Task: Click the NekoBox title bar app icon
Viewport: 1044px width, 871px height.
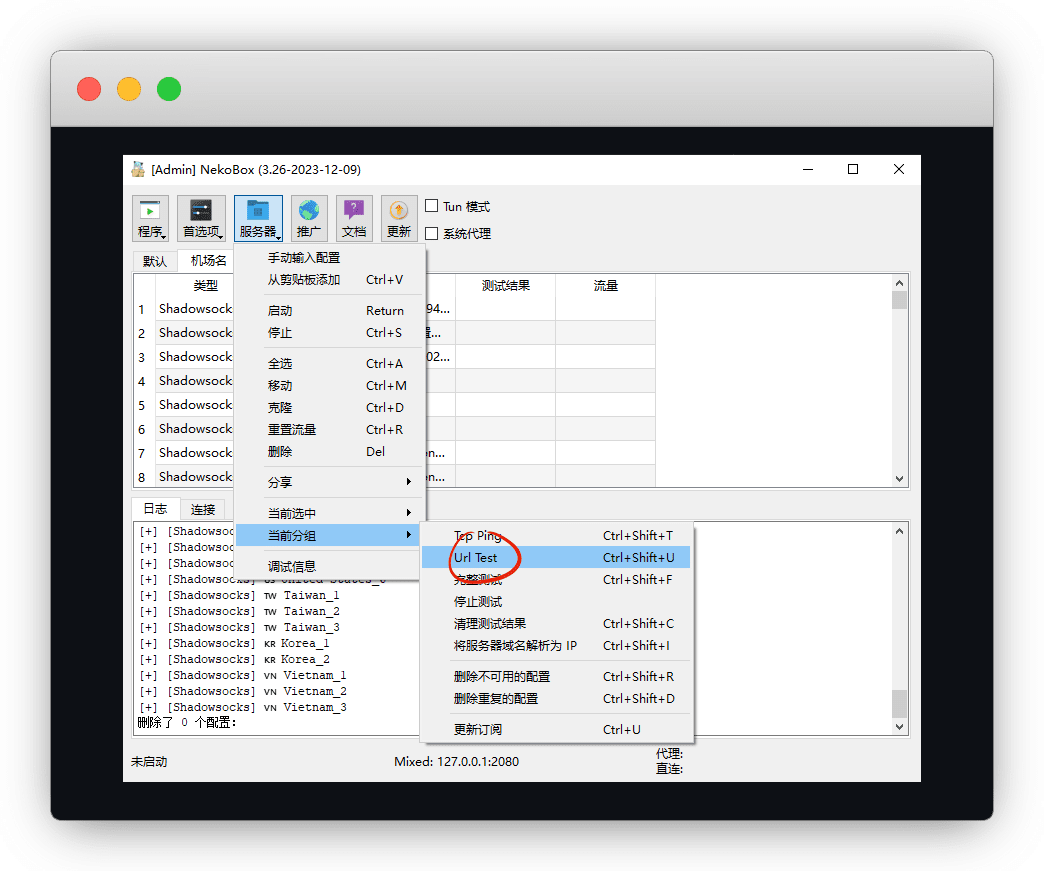Action: tap(138, 169)
